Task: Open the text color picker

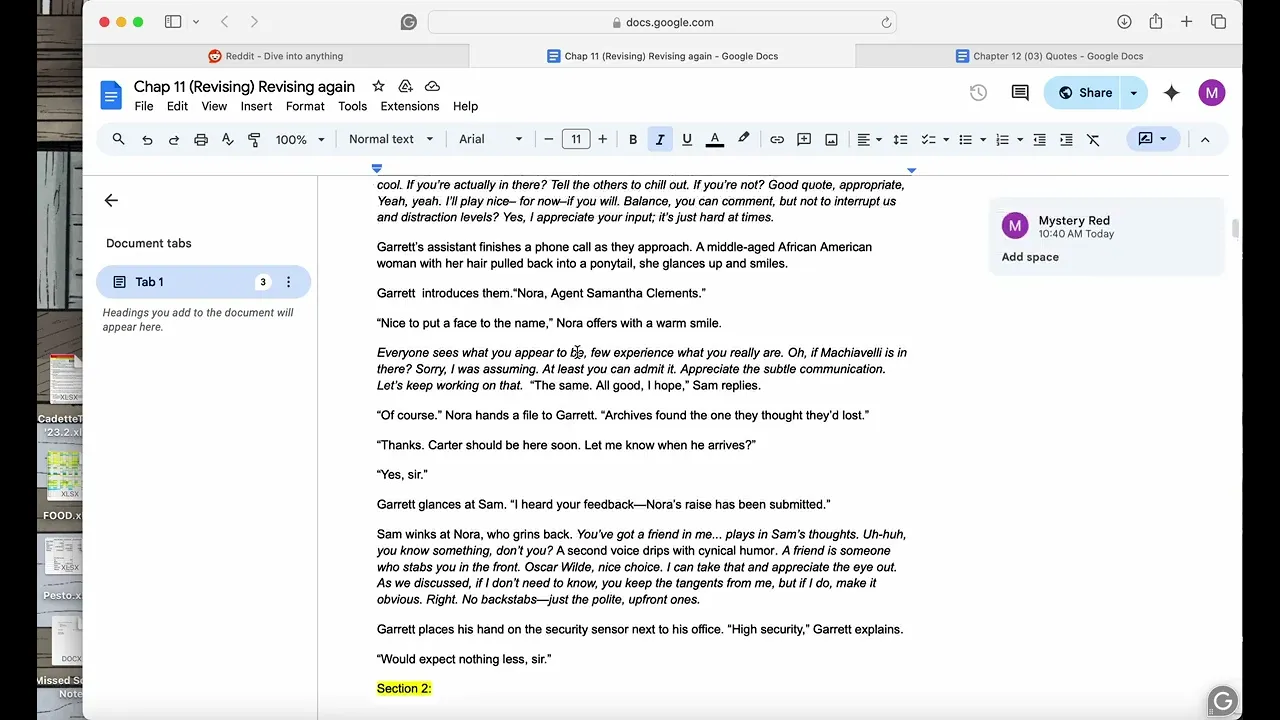Action: point(715,140)
